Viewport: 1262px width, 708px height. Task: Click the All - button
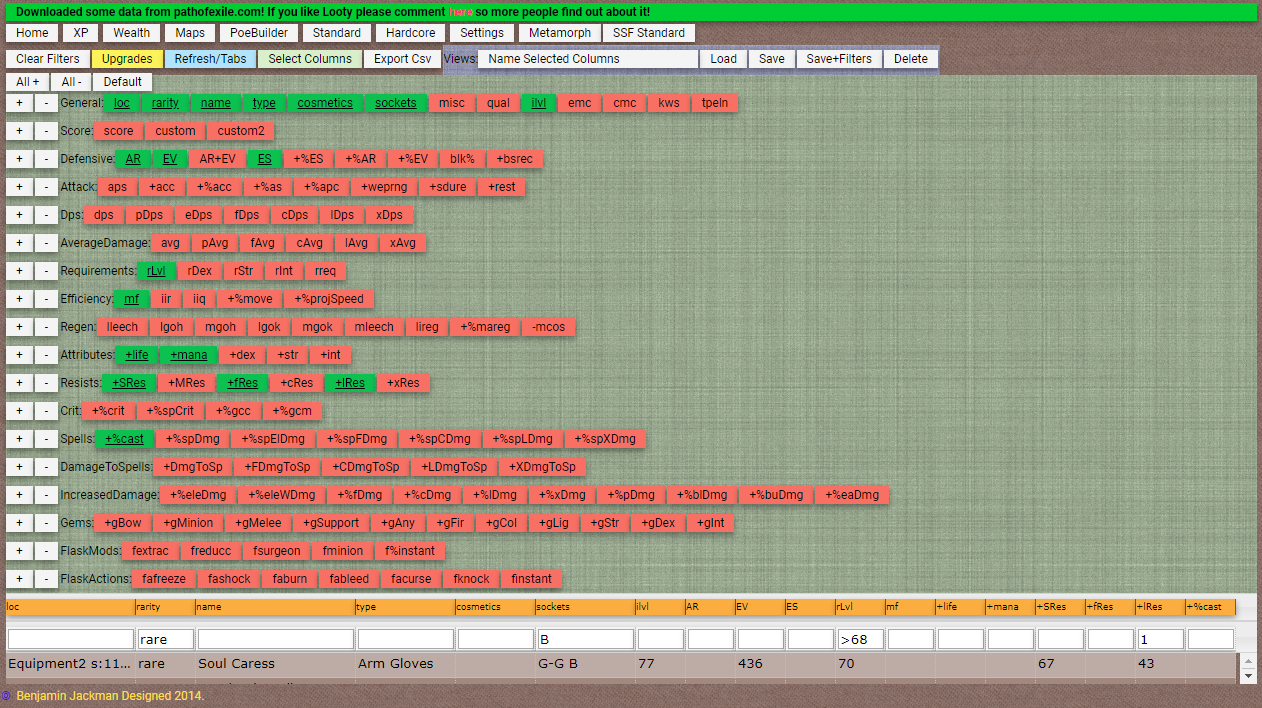(71, 82)
